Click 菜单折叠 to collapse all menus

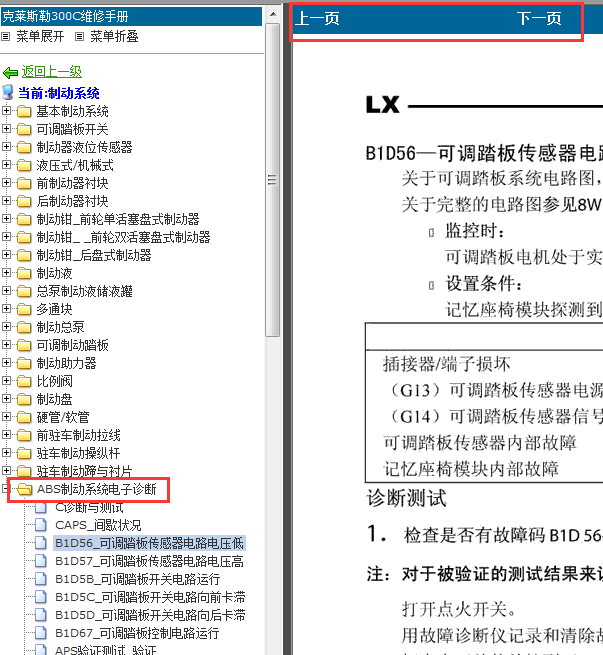114,37
